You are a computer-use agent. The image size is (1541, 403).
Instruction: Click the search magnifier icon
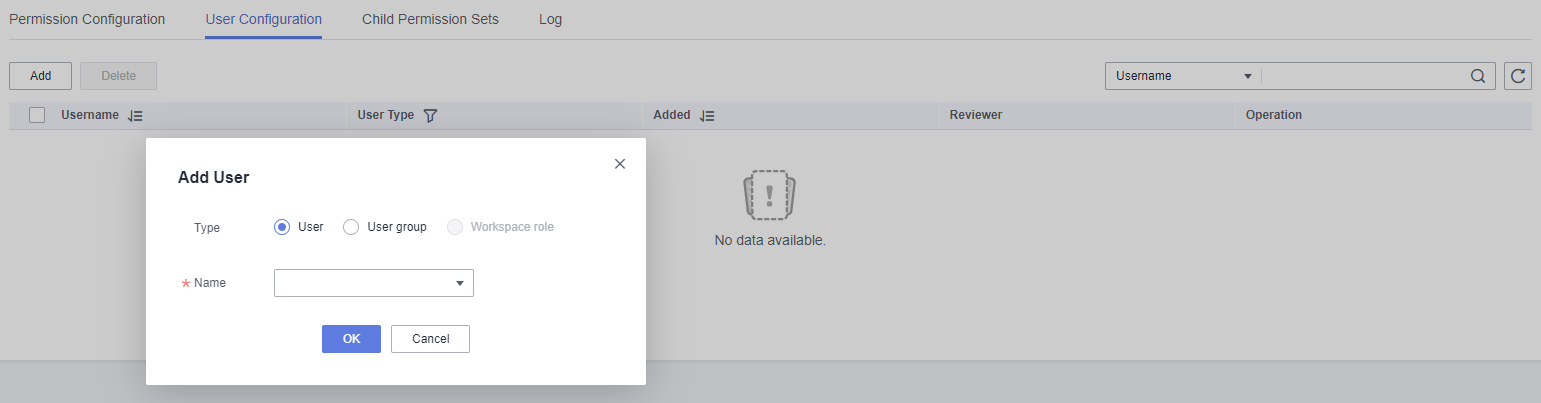(1478, 76)
